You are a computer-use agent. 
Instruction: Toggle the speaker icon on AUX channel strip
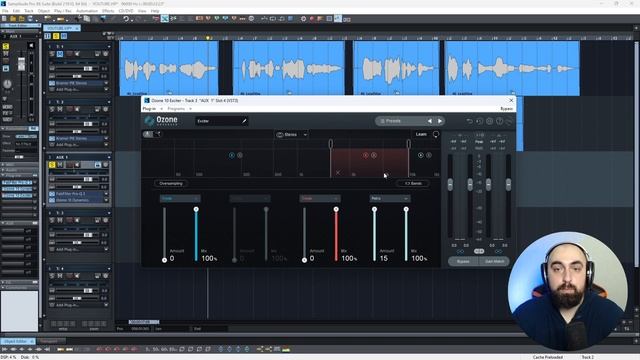tap(31, 46)
